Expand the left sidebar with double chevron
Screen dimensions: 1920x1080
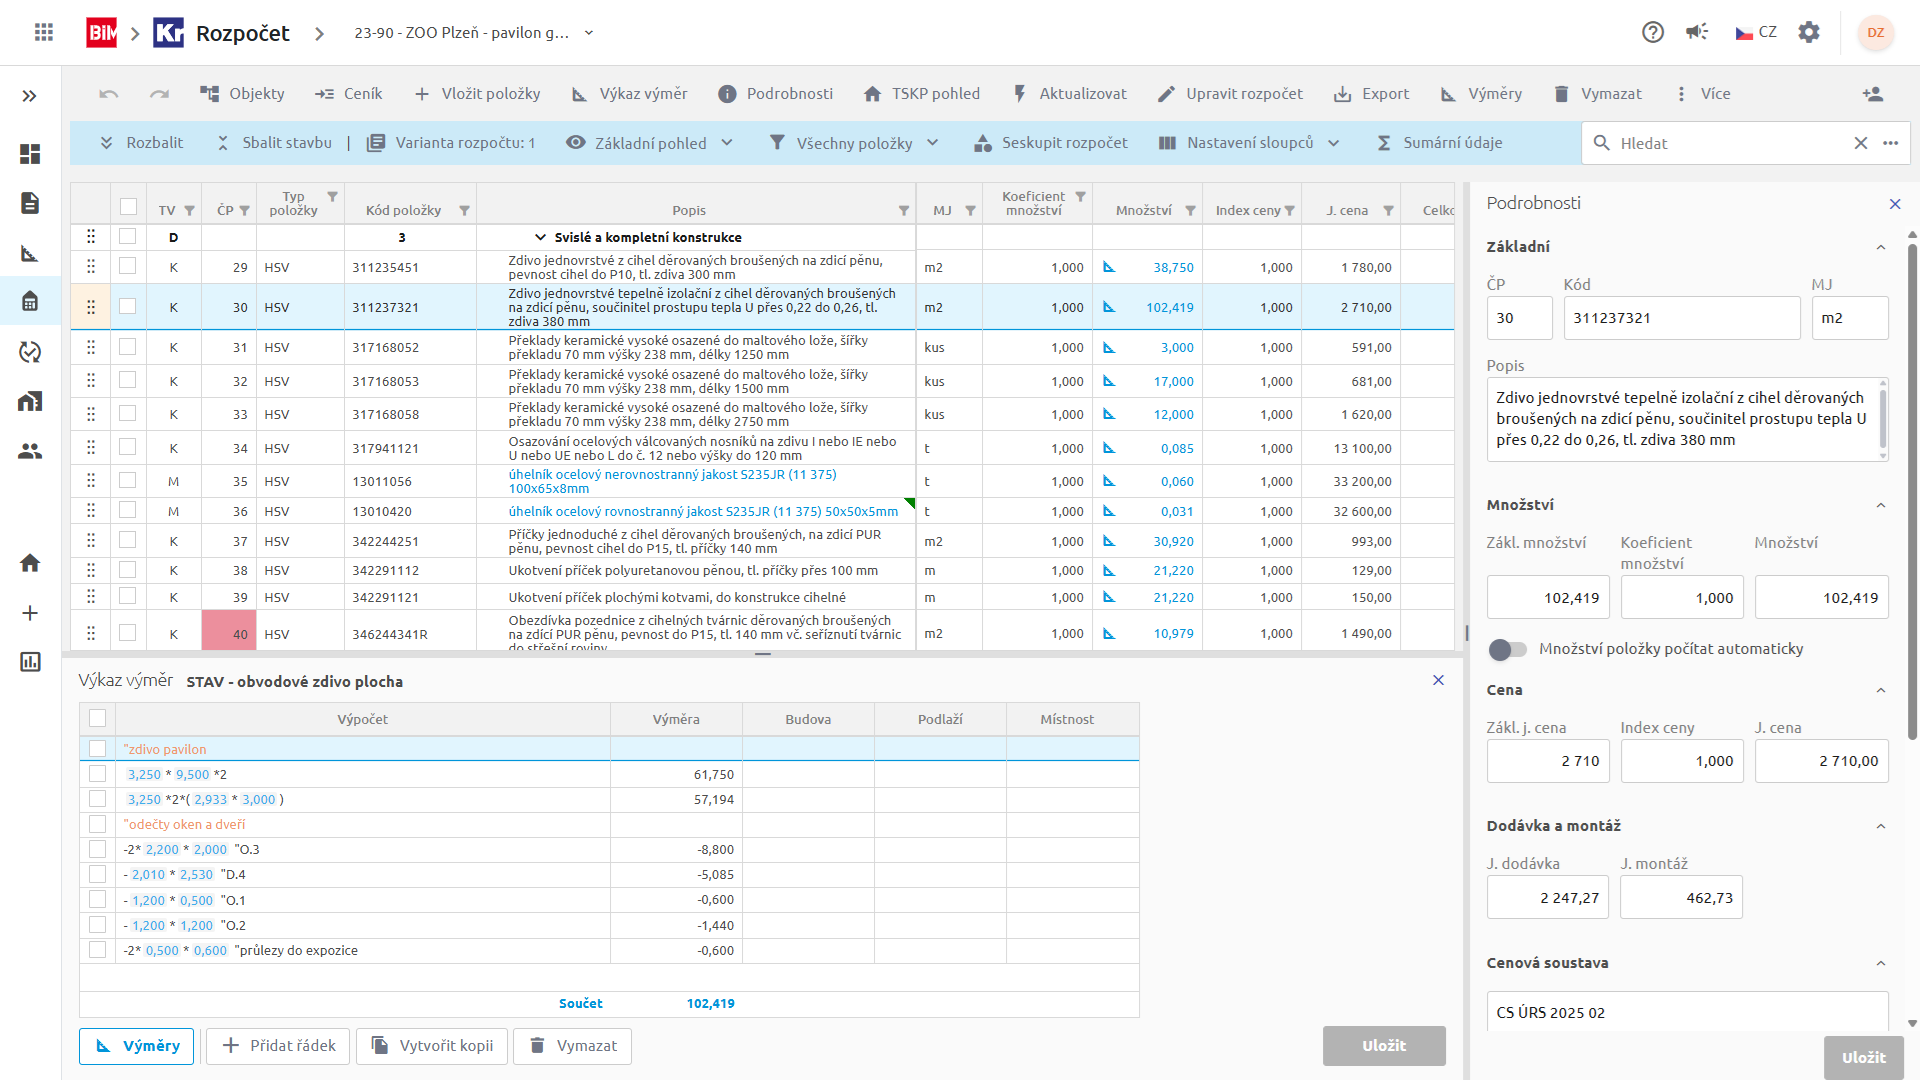(29, 96)
